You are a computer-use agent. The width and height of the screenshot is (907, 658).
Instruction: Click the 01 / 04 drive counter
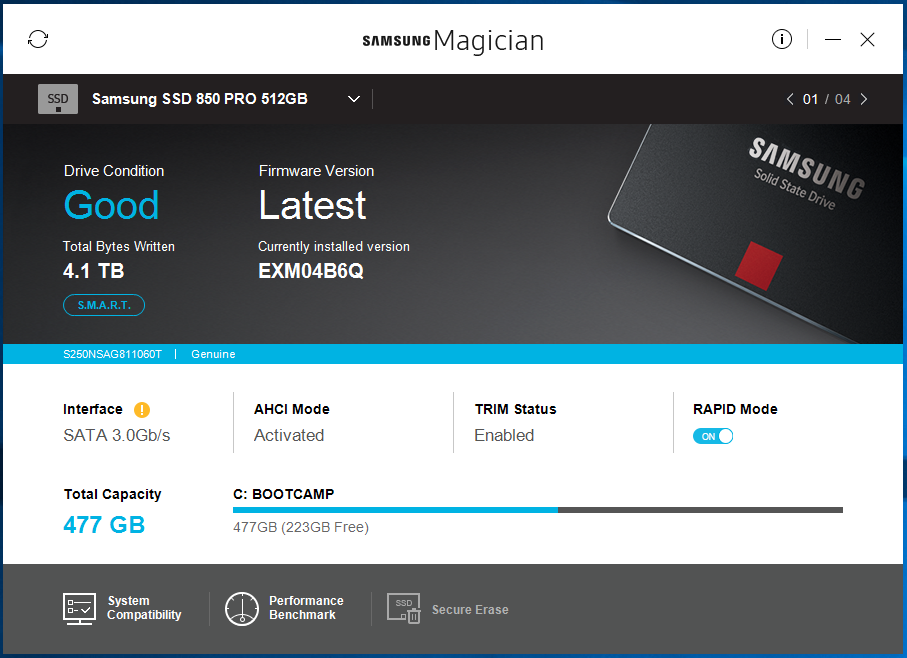point(826,99)
